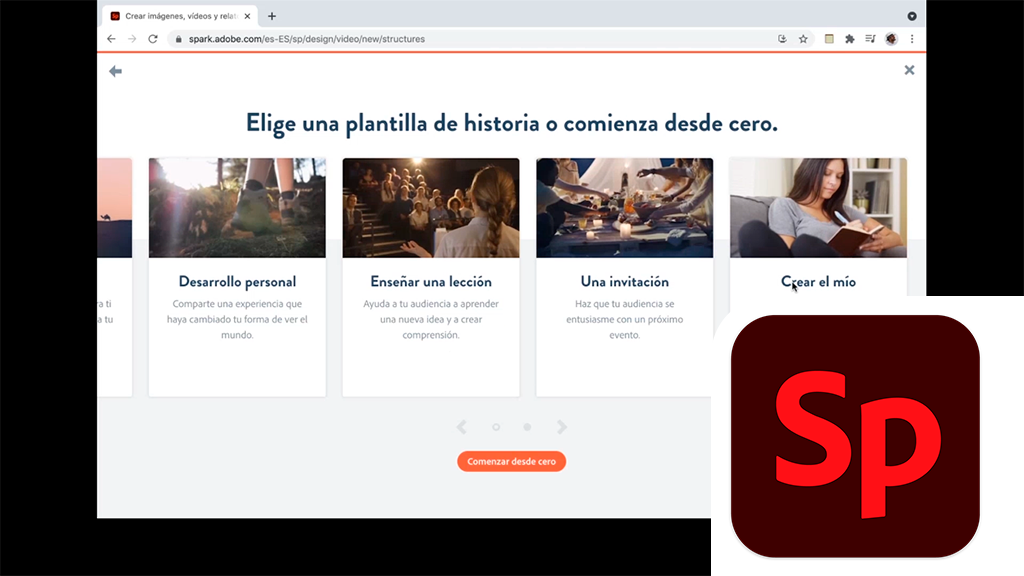
Task: Go to previous template carousel page
Action: 461,427
